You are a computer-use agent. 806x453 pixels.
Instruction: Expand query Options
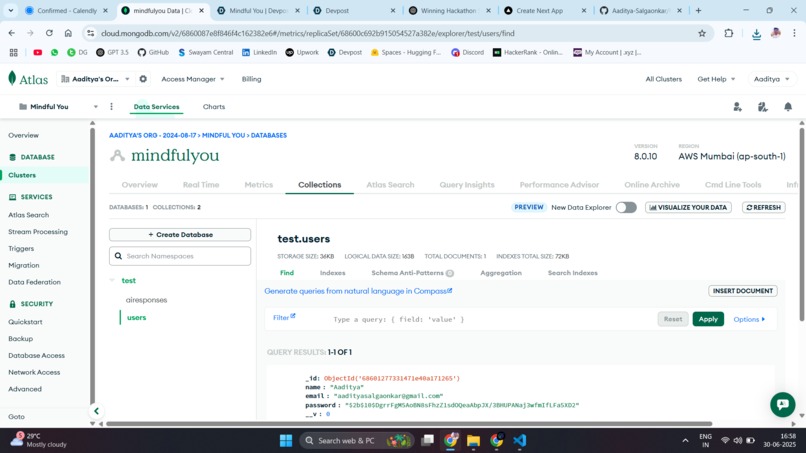(749, 319)
